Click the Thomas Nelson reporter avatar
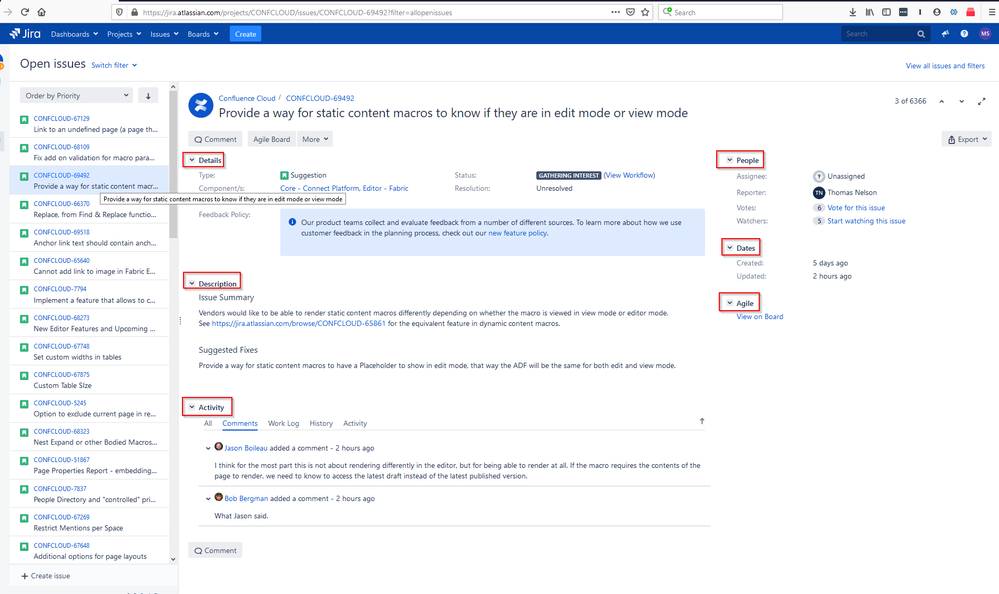 819,192
